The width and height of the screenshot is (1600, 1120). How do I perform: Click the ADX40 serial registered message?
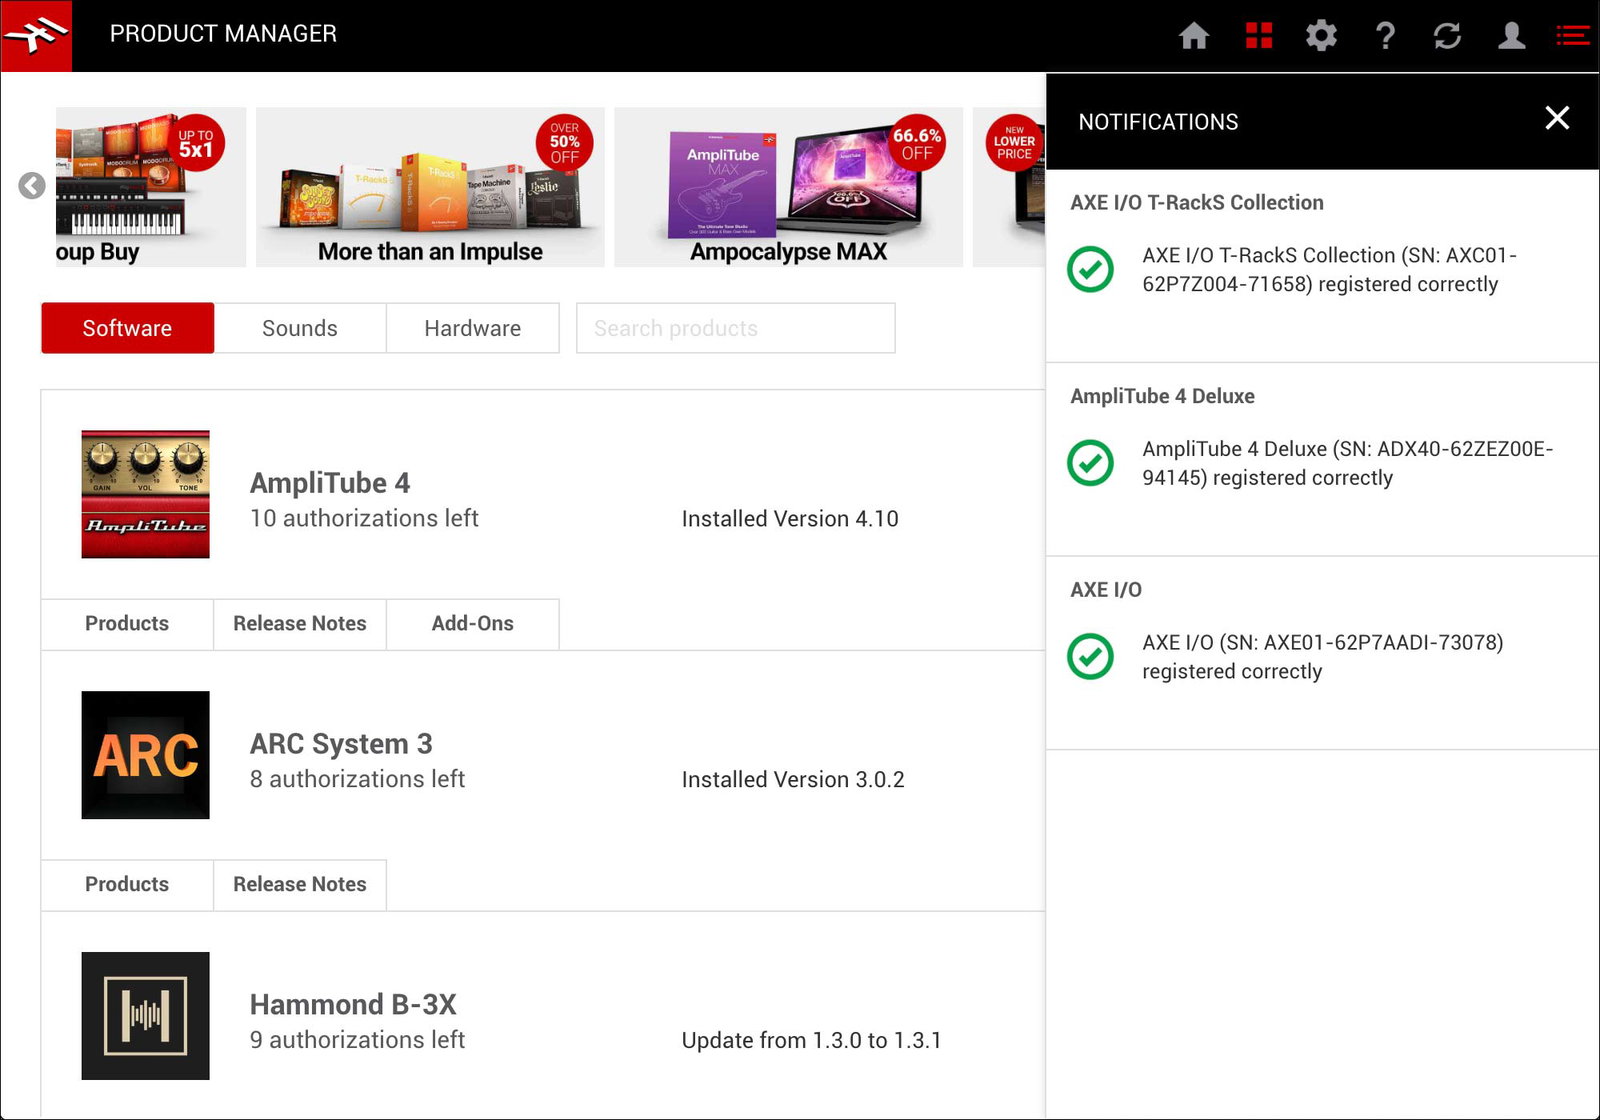point(1347,463)
